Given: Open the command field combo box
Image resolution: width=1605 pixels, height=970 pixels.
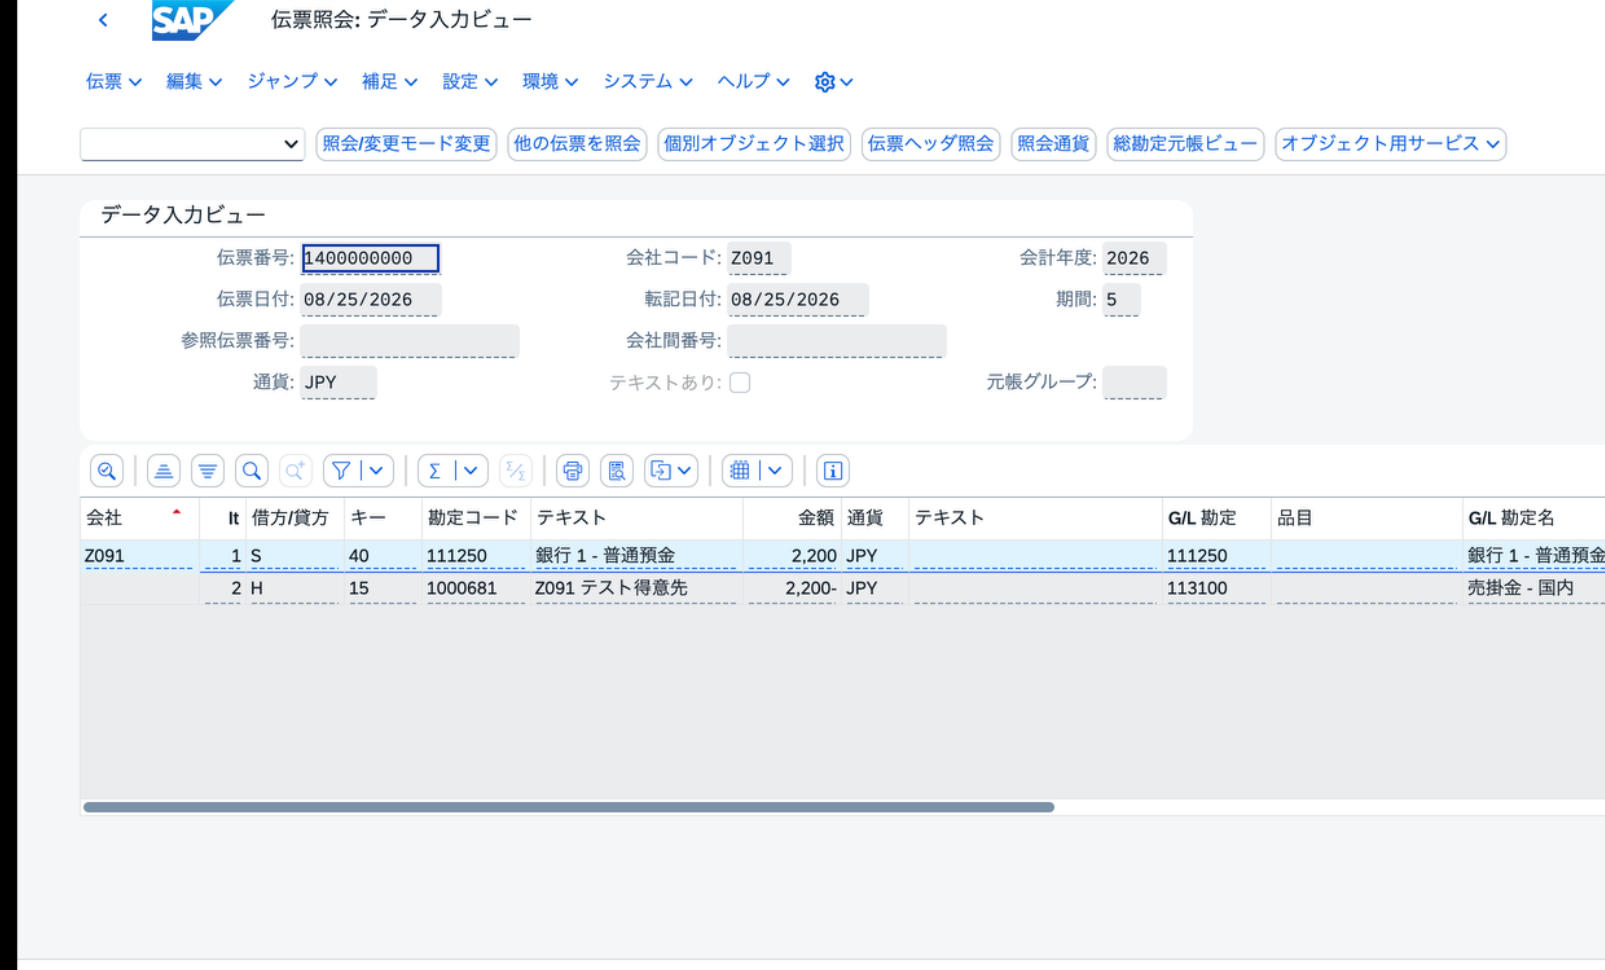Looking at the screenshot, I should coord(192,144).
